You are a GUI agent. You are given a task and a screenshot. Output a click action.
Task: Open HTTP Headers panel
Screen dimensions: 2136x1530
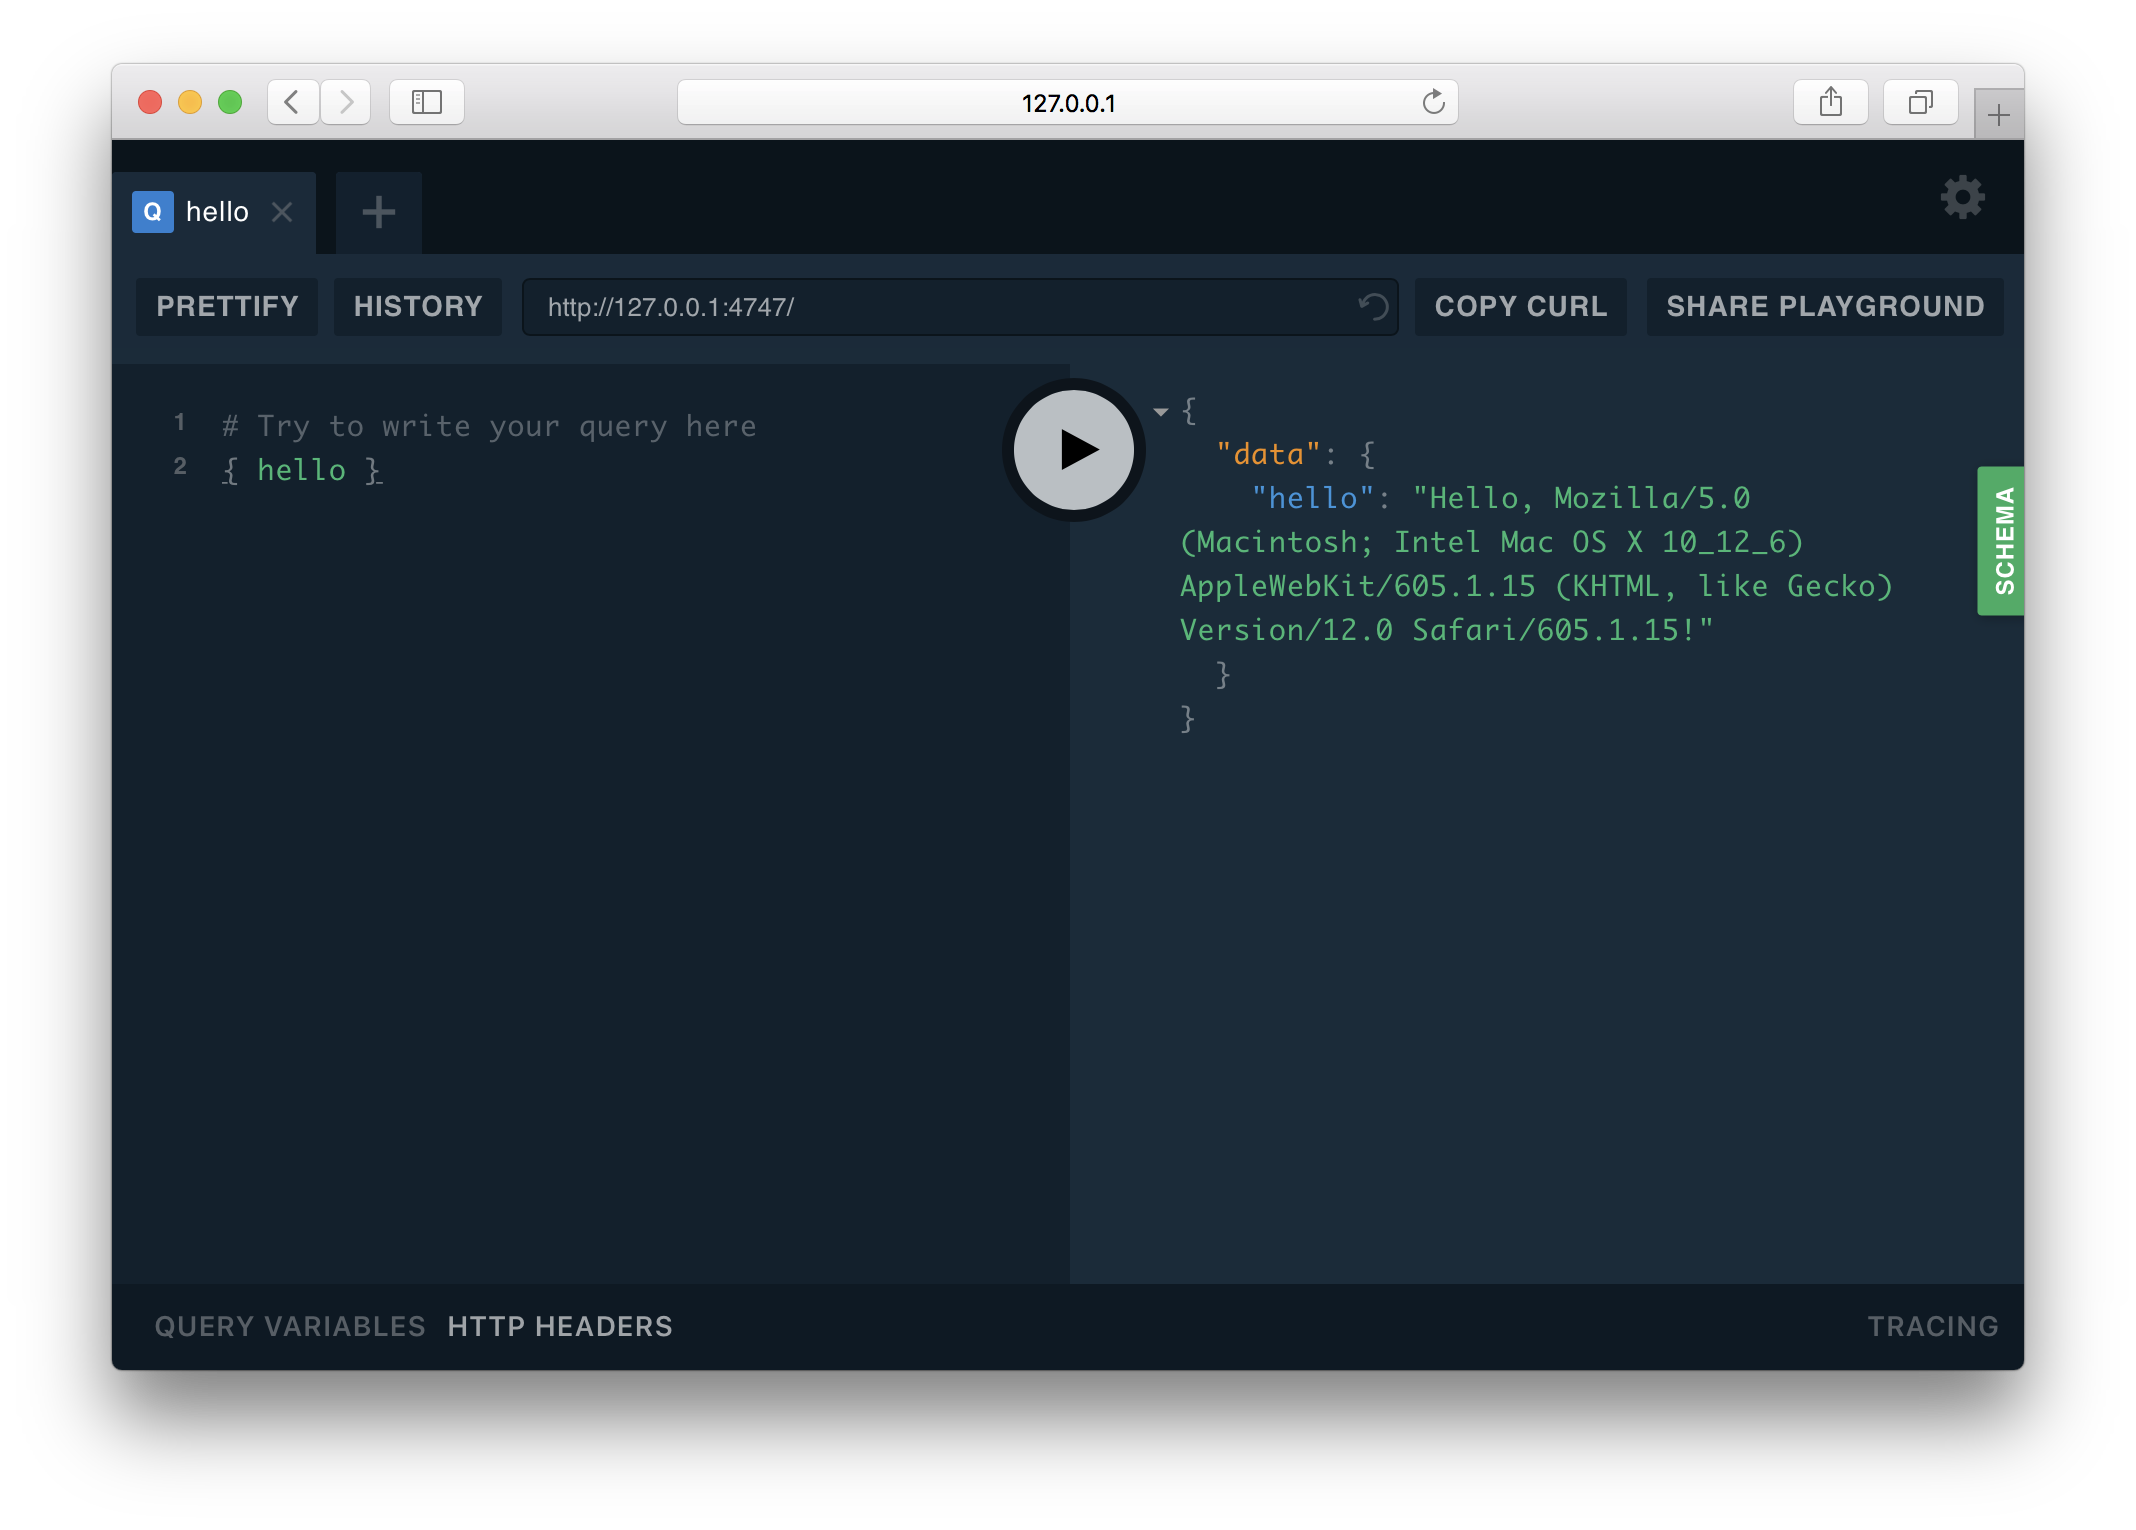(x=560, y=1326)
